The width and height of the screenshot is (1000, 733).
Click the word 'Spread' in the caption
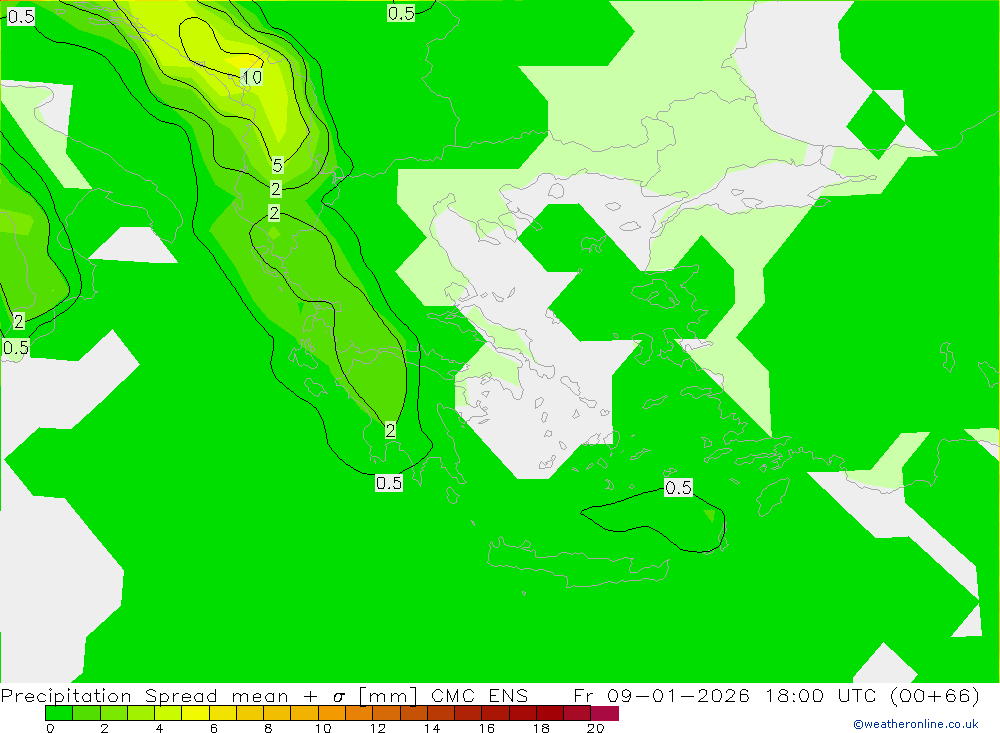181,695
